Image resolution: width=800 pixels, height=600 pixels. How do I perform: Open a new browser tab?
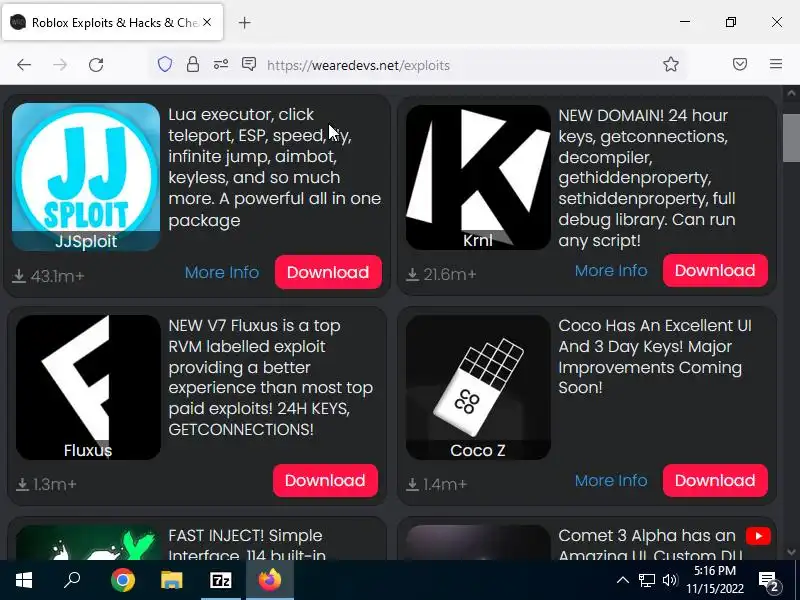click(x=244, y=22)
